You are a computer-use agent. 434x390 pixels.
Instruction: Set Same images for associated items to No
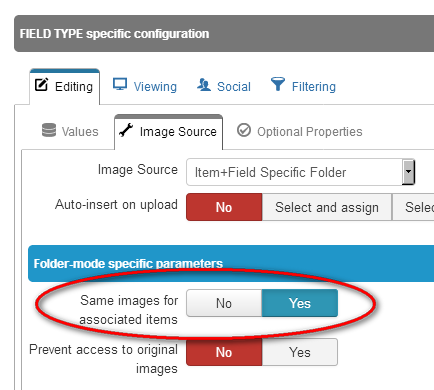(x=224, y=303)
